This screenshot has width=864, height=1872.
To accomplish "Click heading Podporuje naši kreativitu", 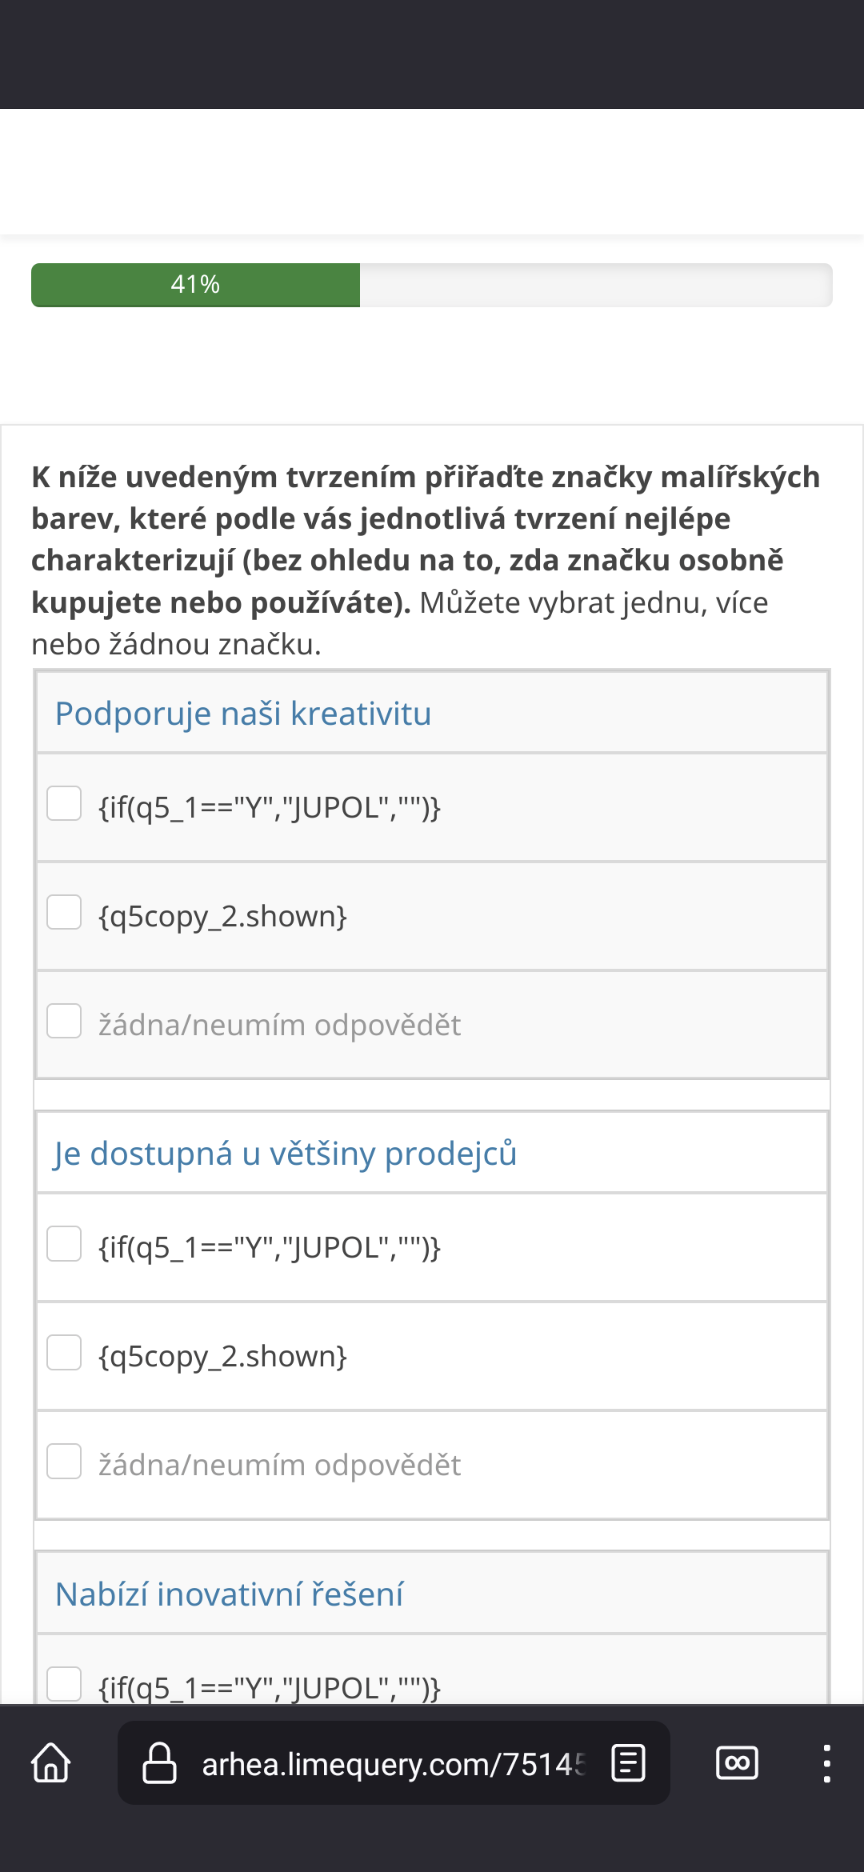I will (243, 714).
